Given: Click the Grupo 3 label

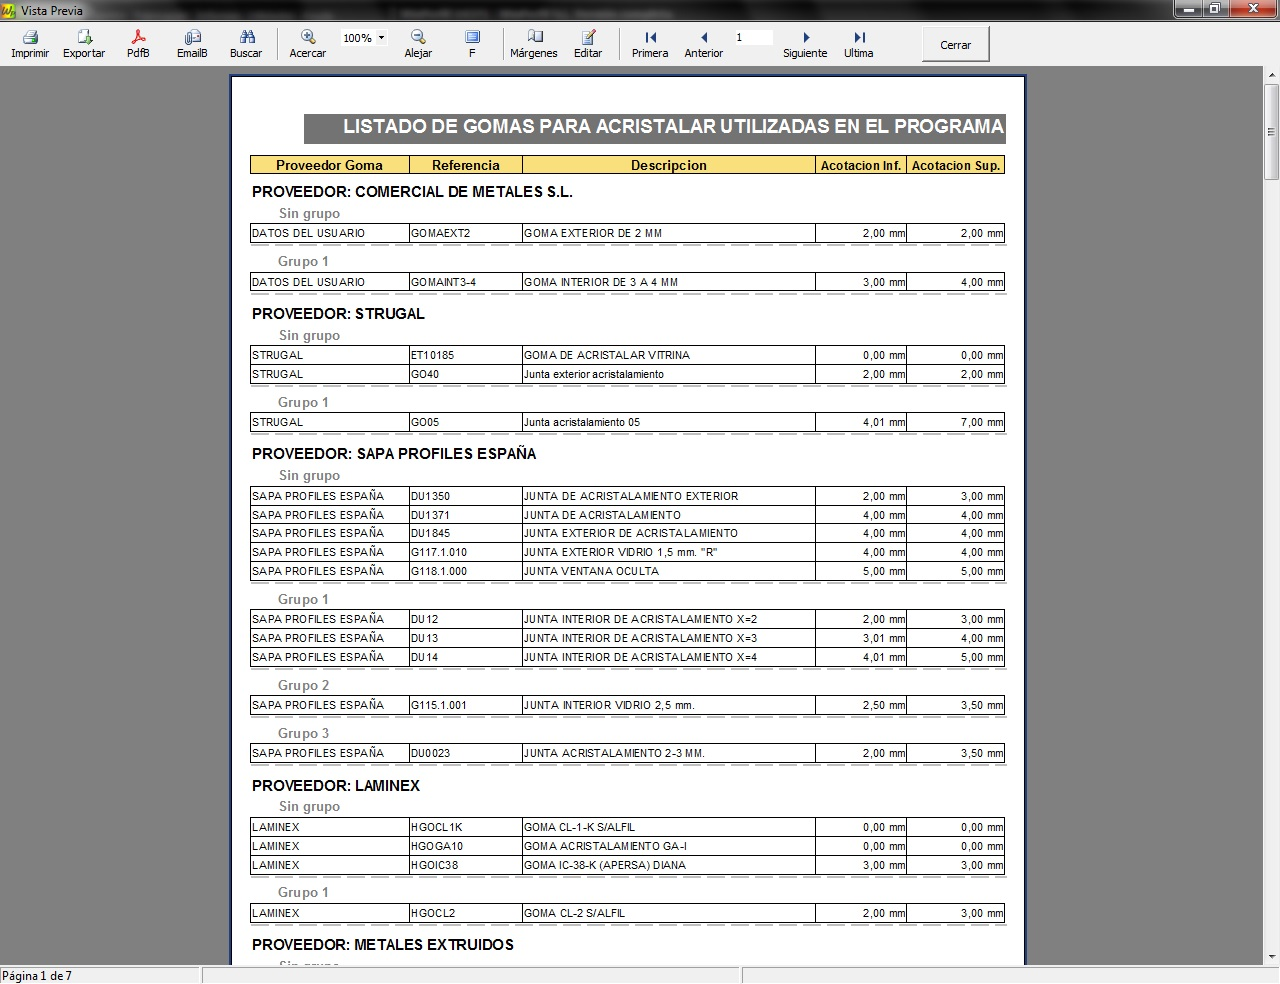Looking at the screenshot, I should 303,733.
